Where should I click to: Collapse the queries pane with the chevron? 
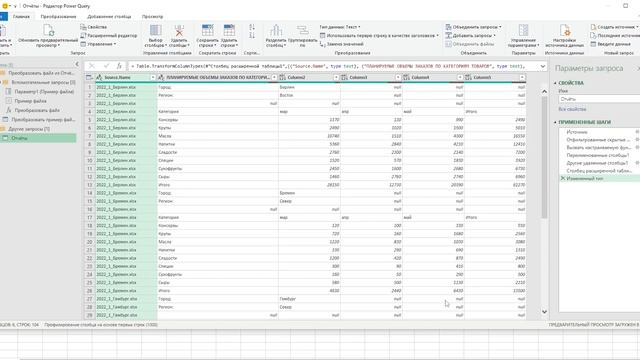pyautogui.click(x=77, y=64)
